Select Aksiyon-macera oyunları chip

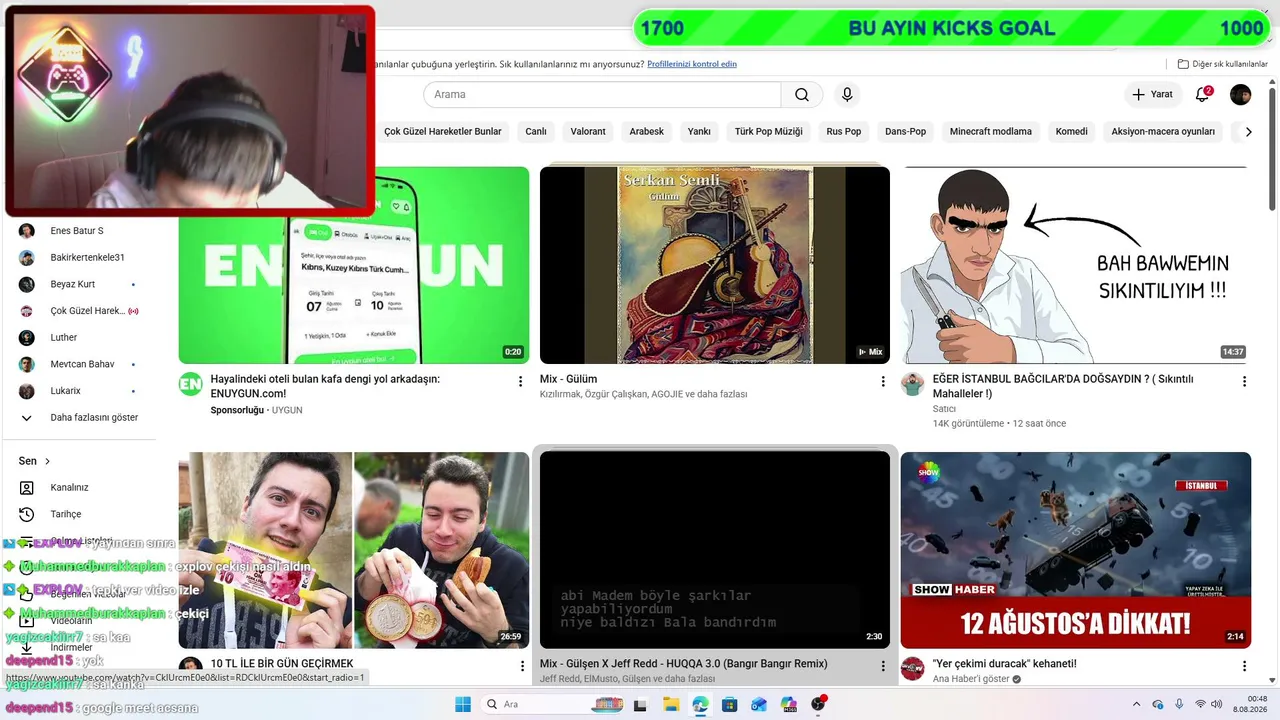point(1163,131)
